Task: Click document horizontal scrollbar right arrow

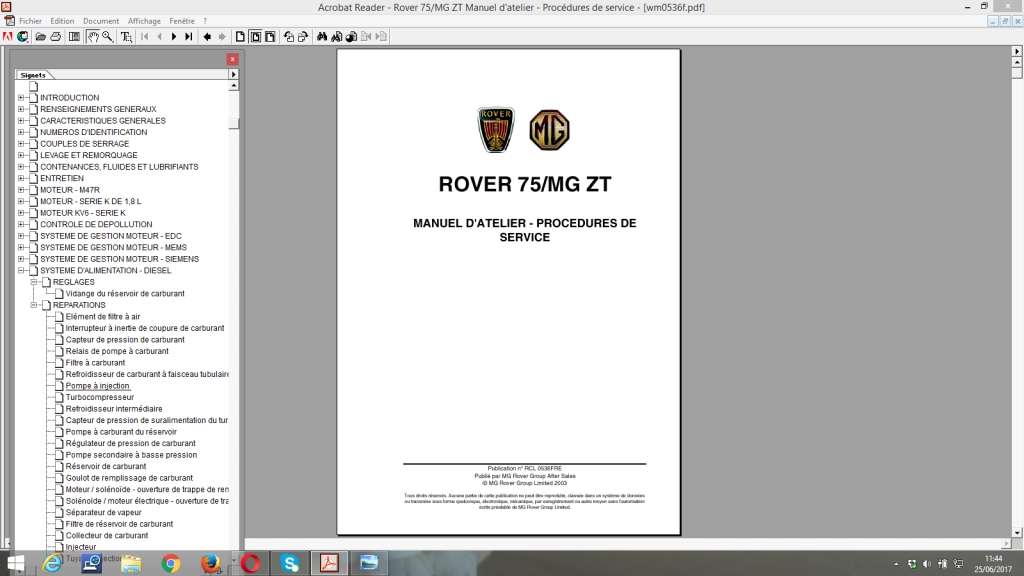Action: pyautogui.click(x=1006, y=543)
